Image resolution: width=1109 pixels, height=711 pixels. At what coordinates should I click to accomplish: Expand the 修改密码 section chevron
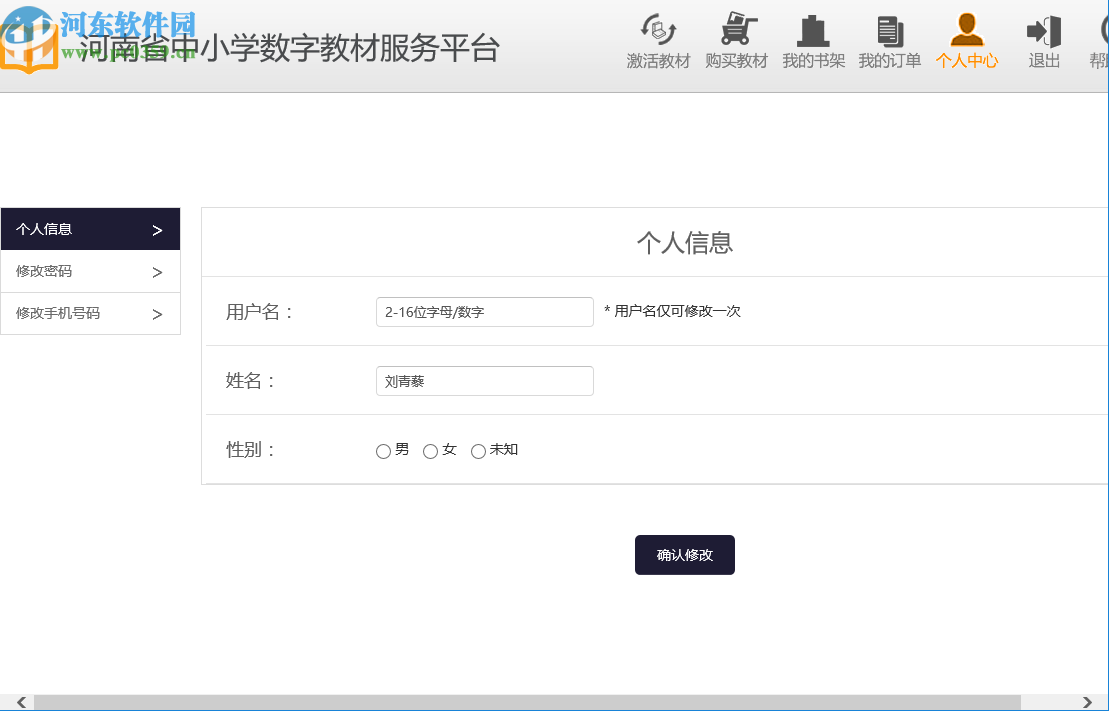[x=157, y=271]
